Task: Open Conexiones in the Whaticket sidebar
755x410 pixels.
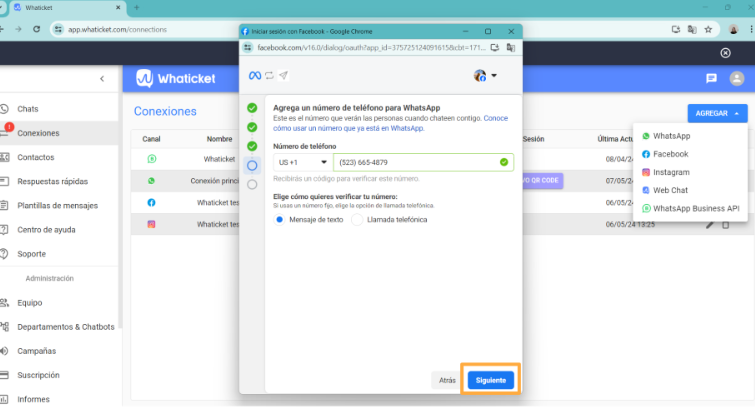Action: [x=38, y=133]
